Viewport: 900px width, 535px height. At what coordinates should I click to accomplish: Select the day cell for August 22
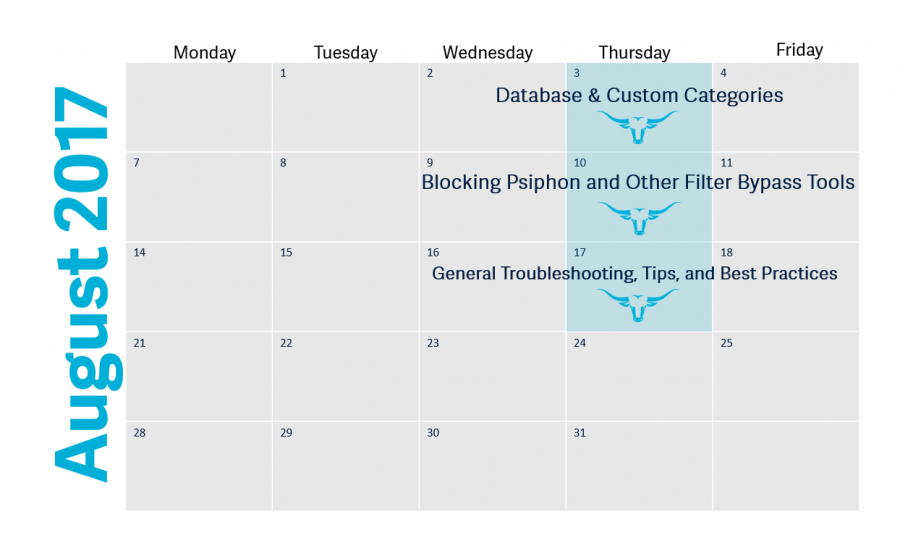point(346,377)
